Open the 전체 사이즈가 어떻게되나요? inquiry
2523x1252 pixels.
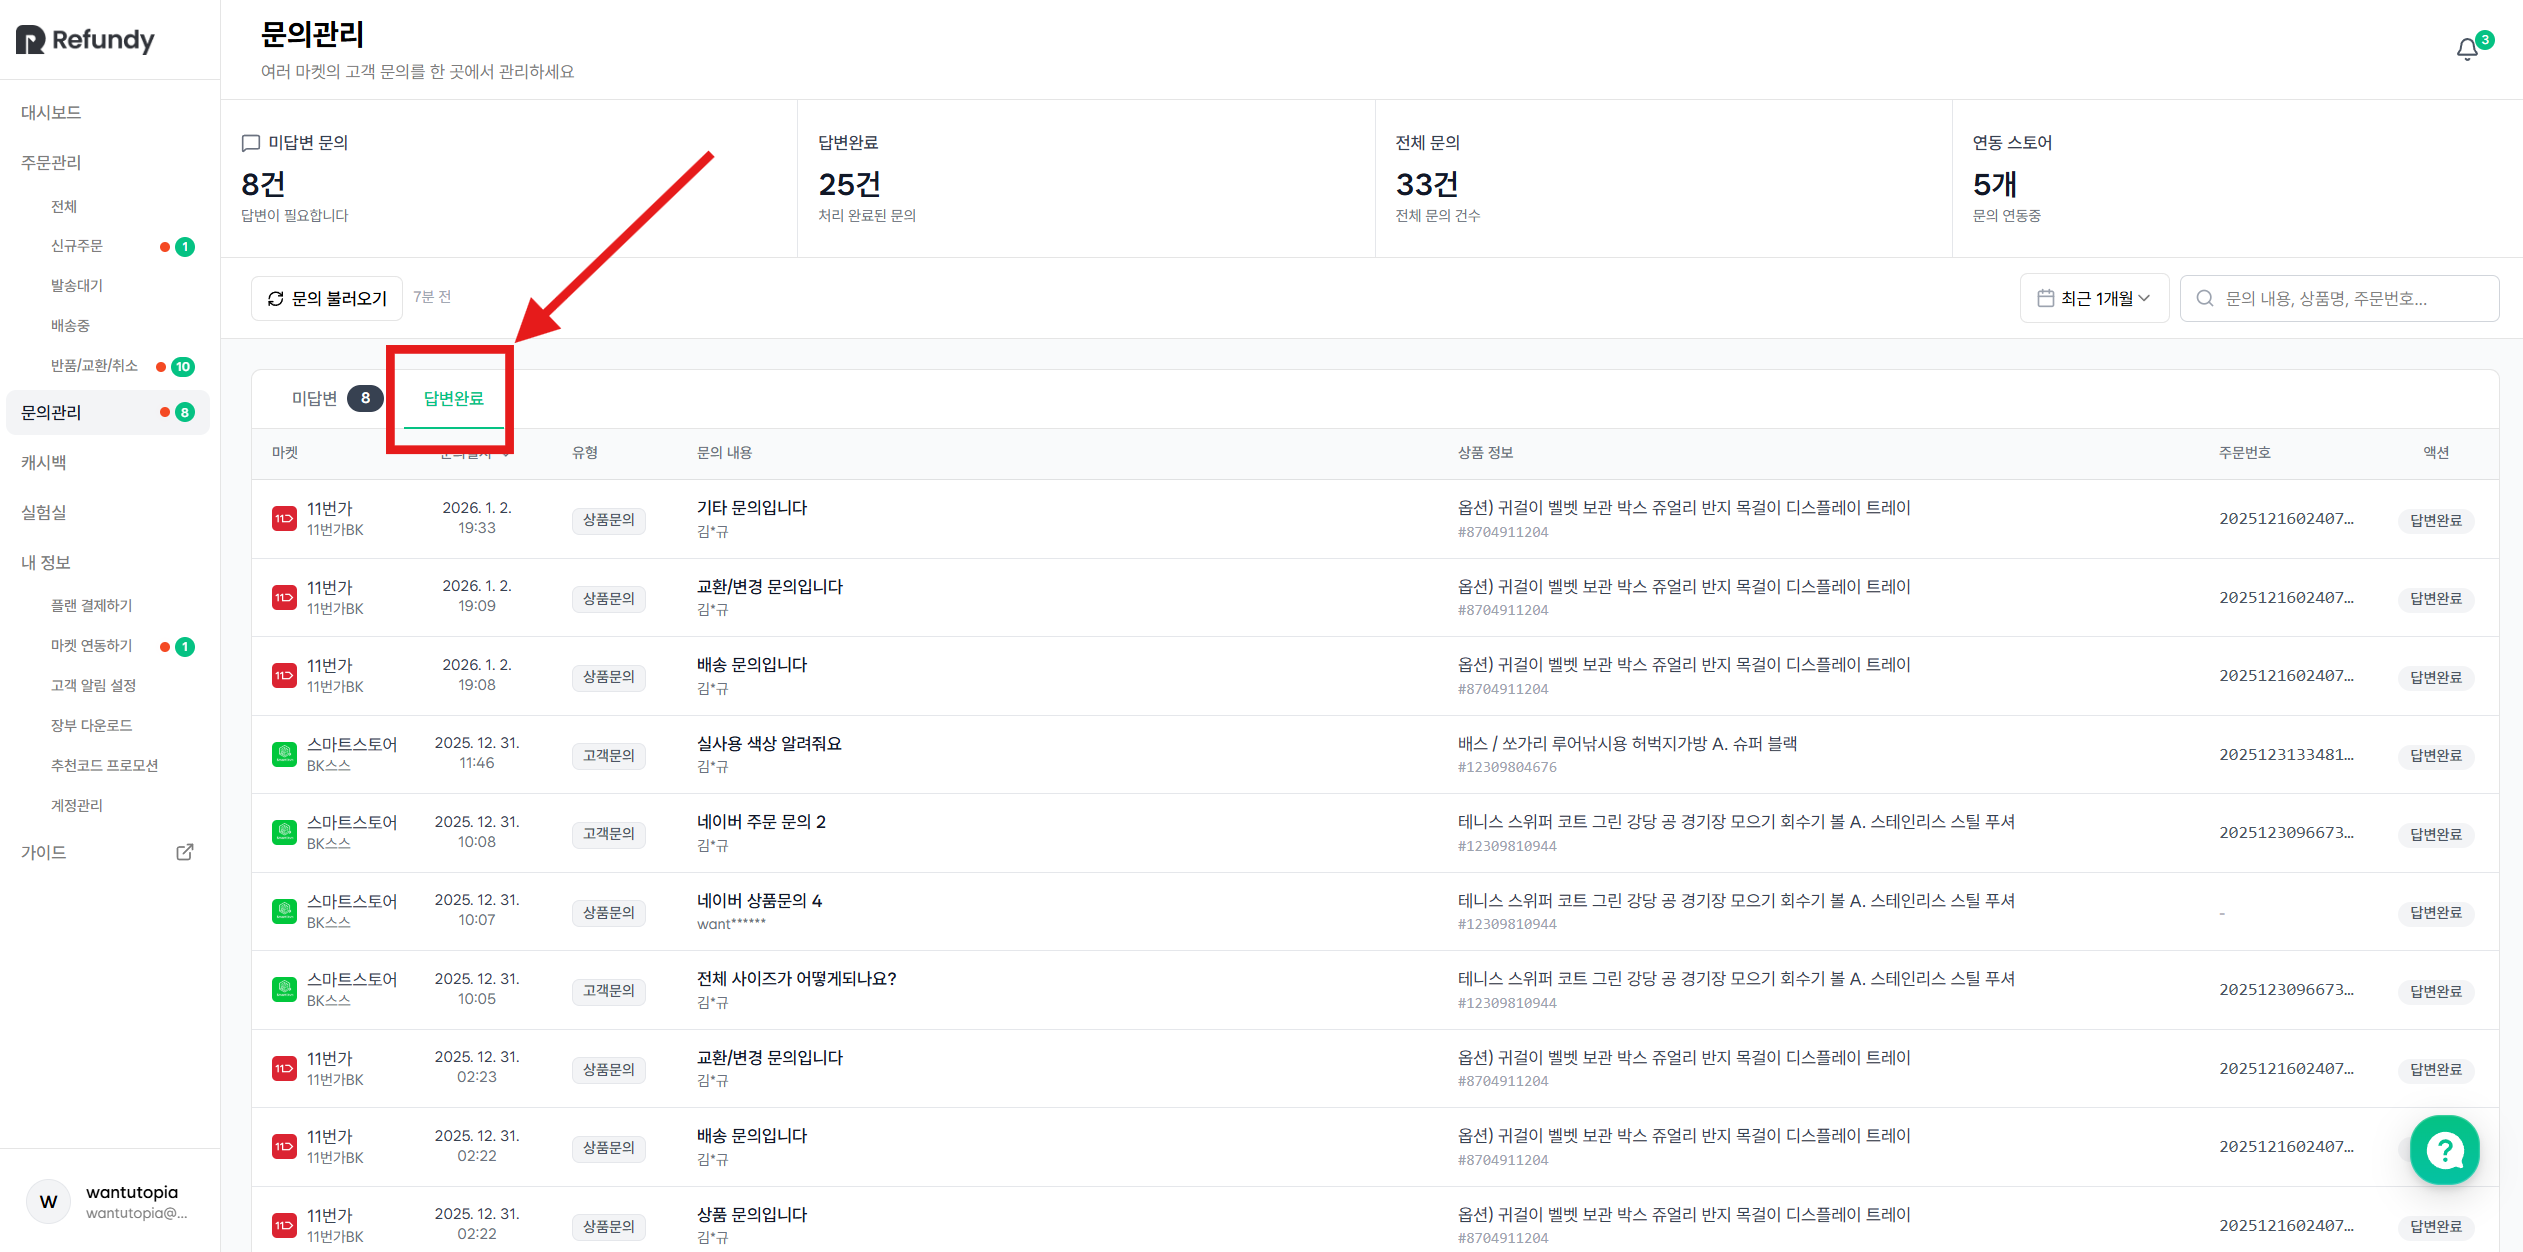pos(797,979)
